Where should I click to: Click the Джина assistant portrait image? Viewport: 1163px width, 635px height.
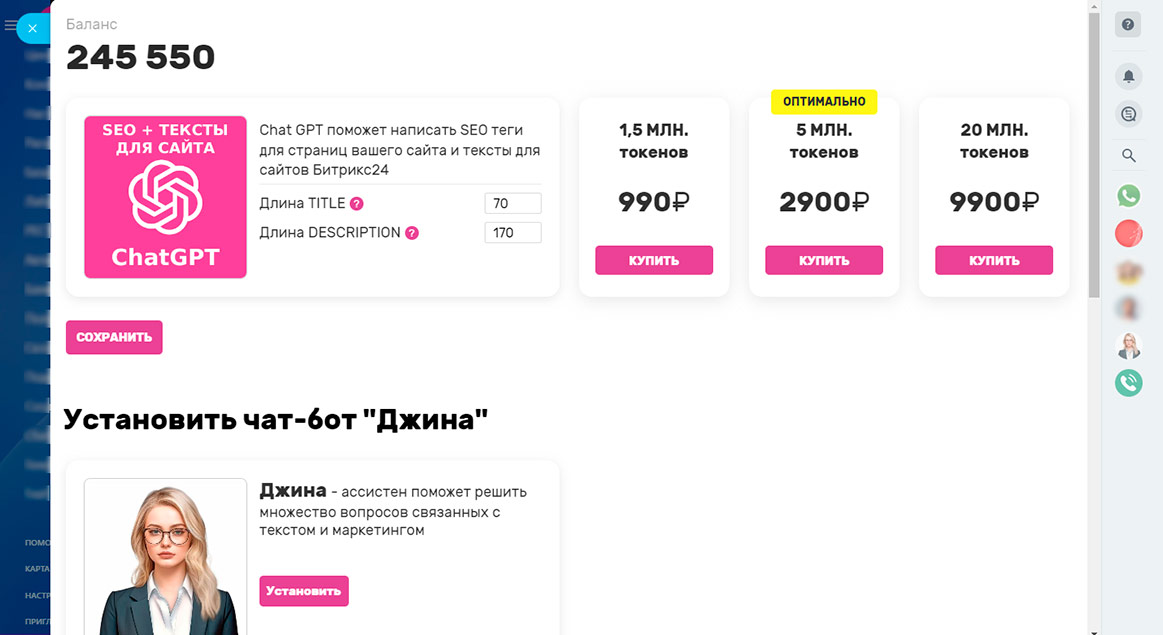point(165,557)
